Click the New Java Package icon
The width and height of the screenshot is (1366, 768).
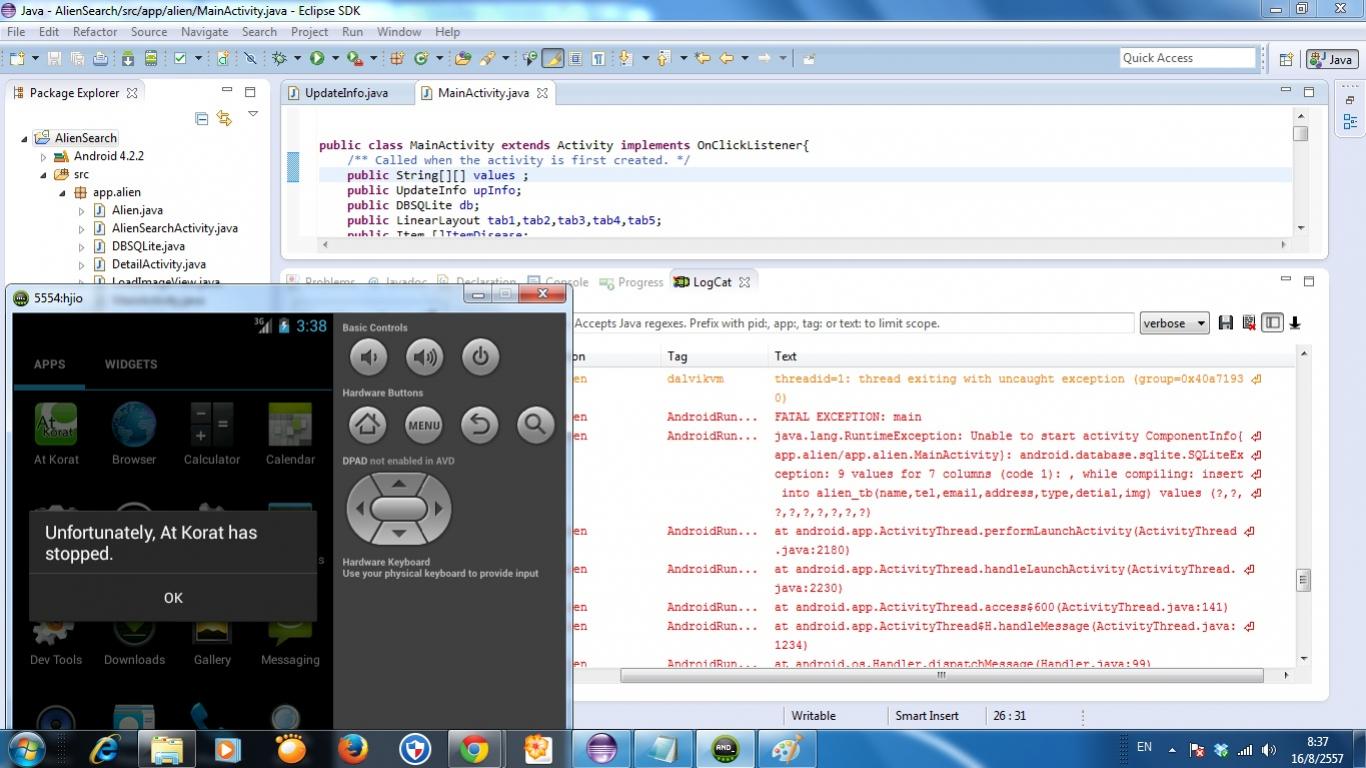[397, 58]
